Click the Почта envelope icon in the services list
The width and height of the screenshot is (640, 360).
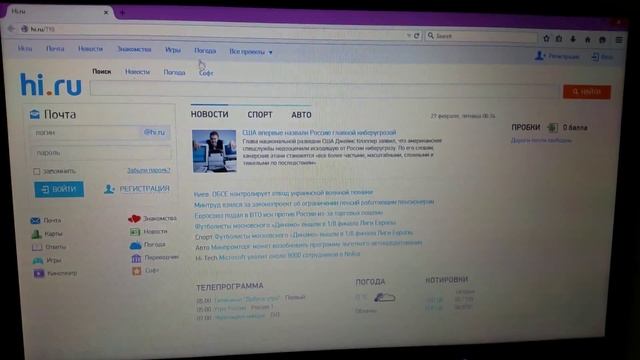pyautogui.click(x=35, y=220)
